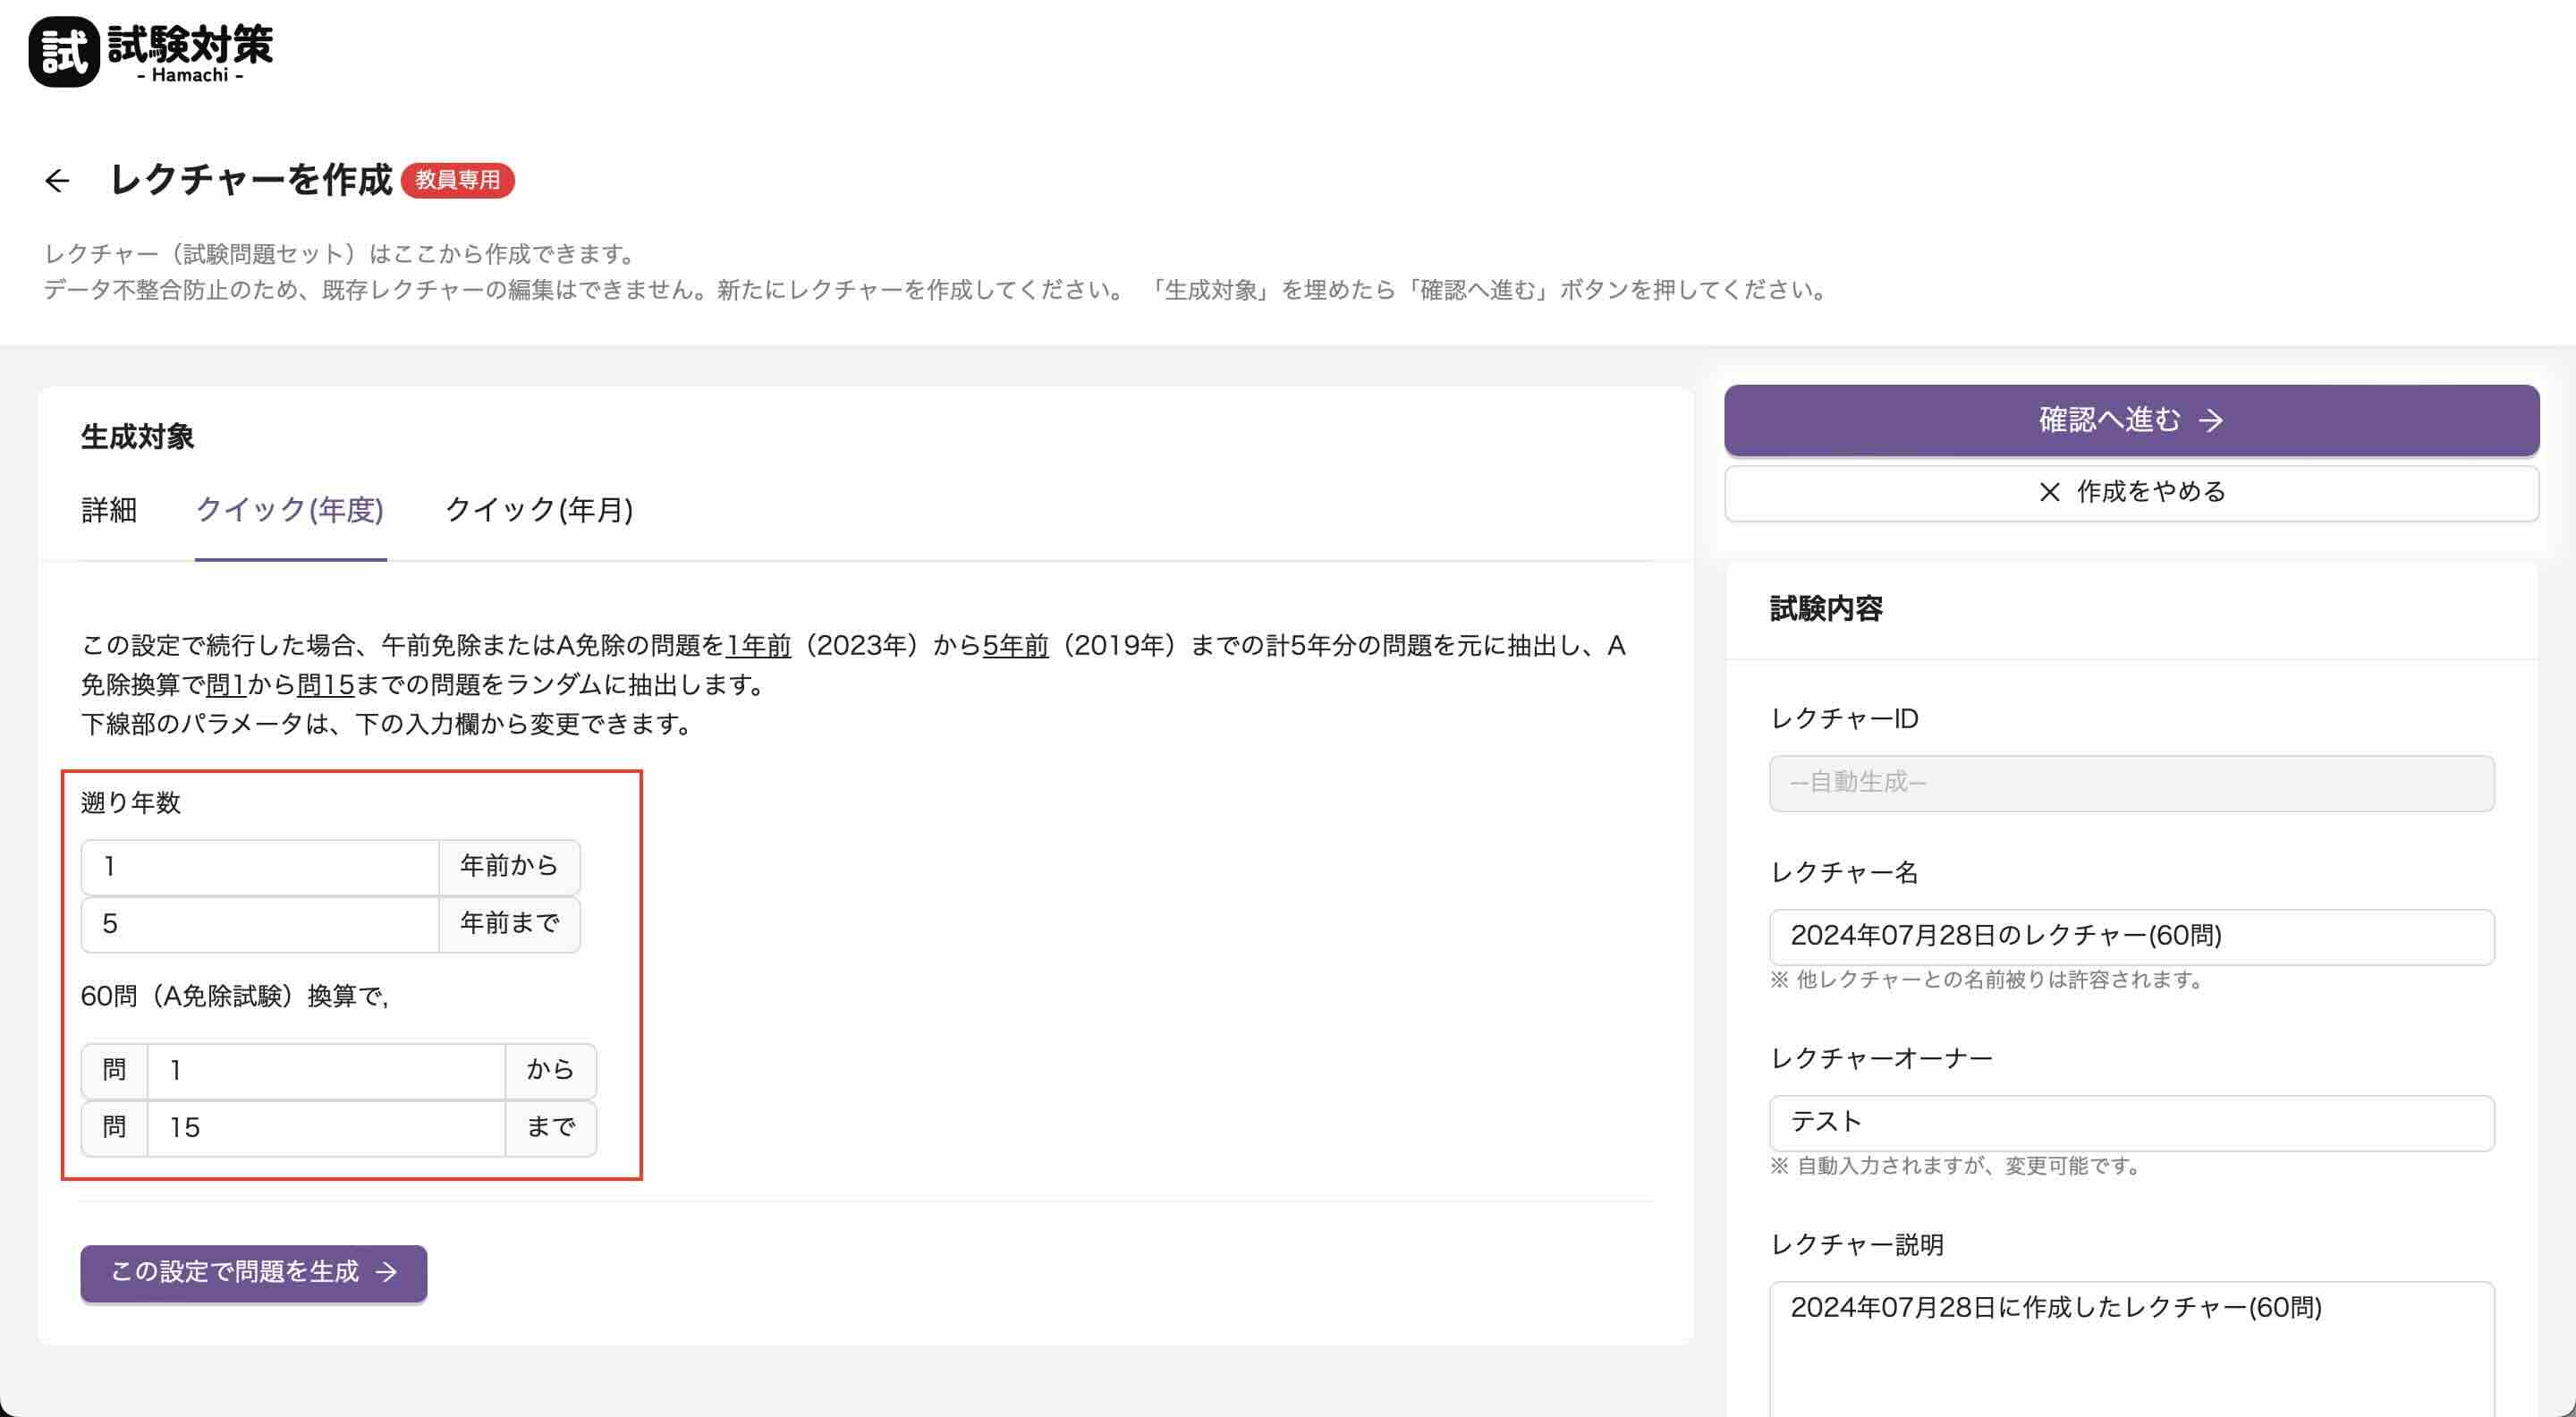Click the 作成をやめる cancel button
Viewport: 2576px width, 1417px height.
[x=2131, y=492]
